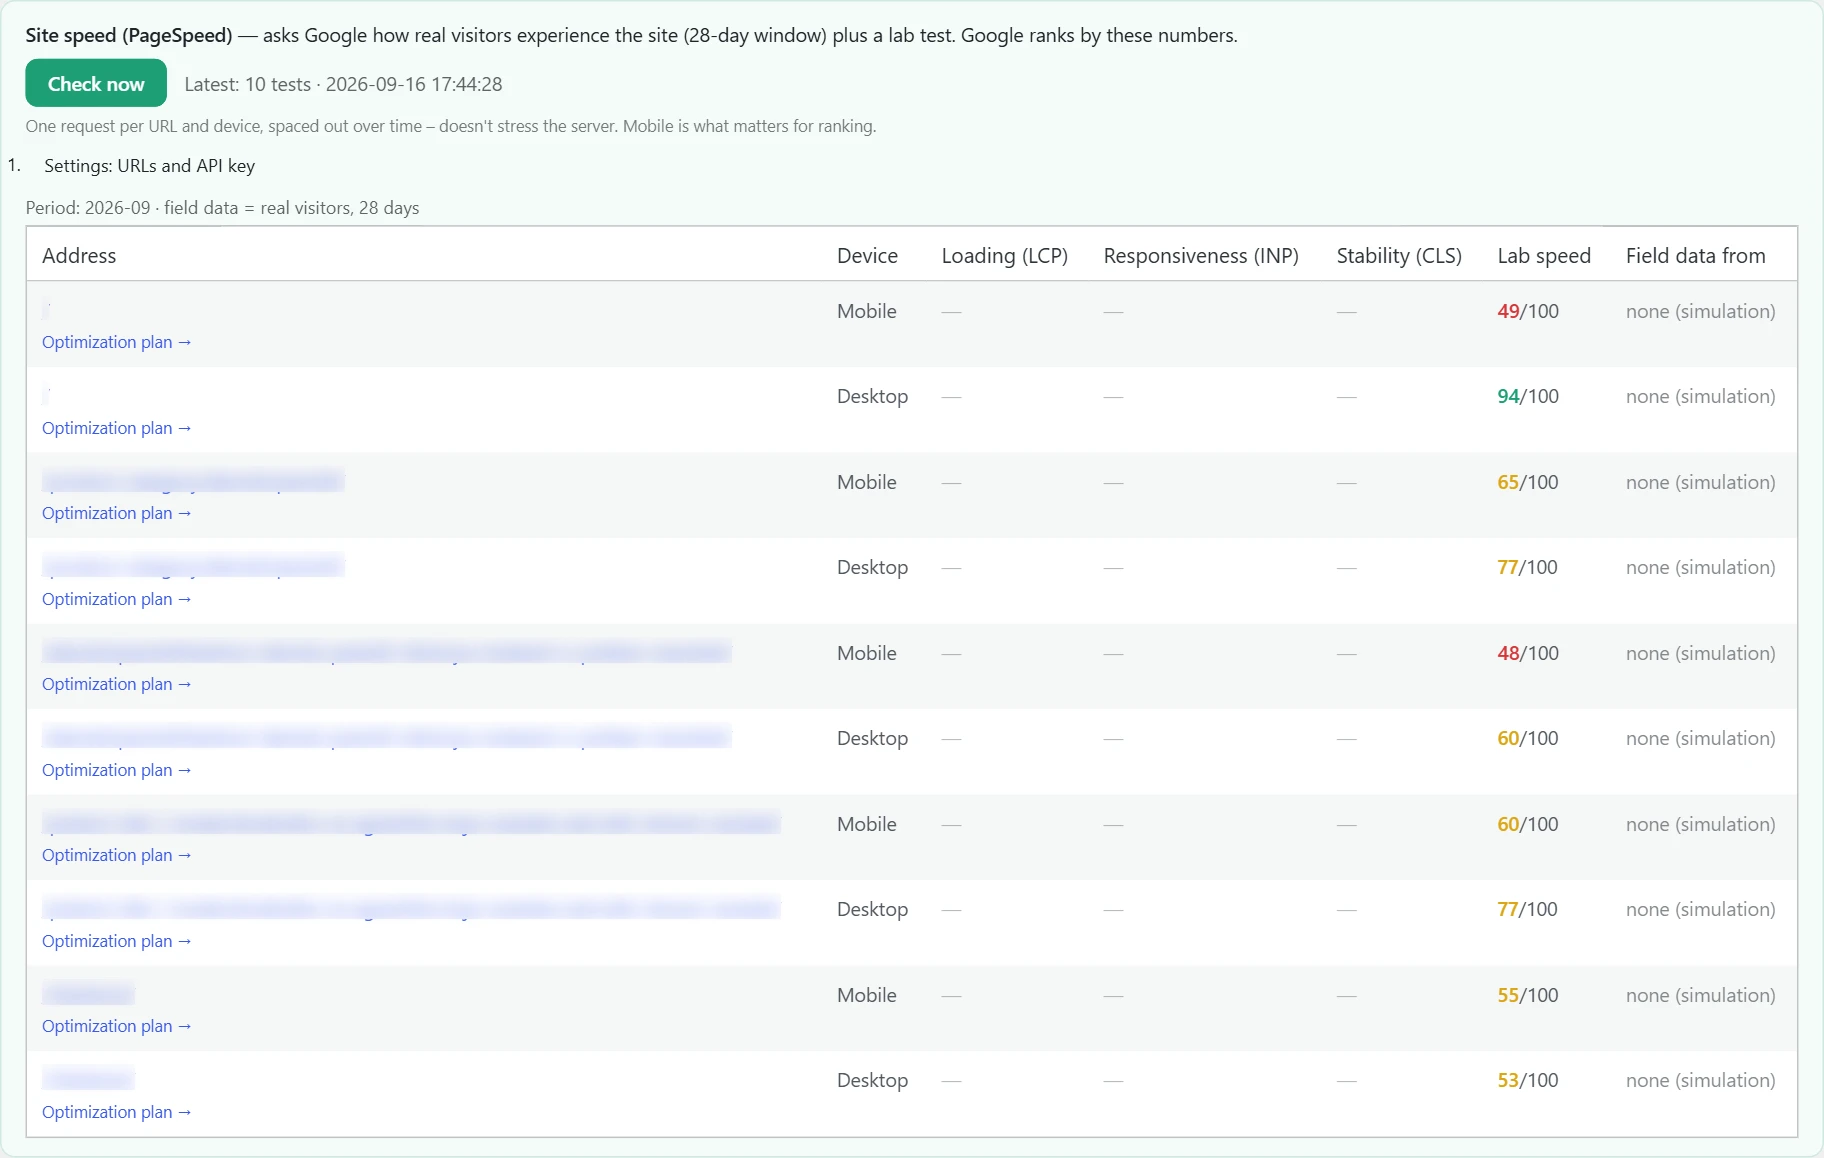This screenshot has width=1824, height=1158.
Task: Open Optimization plan for the 53/100 row
Action: 117,1112
